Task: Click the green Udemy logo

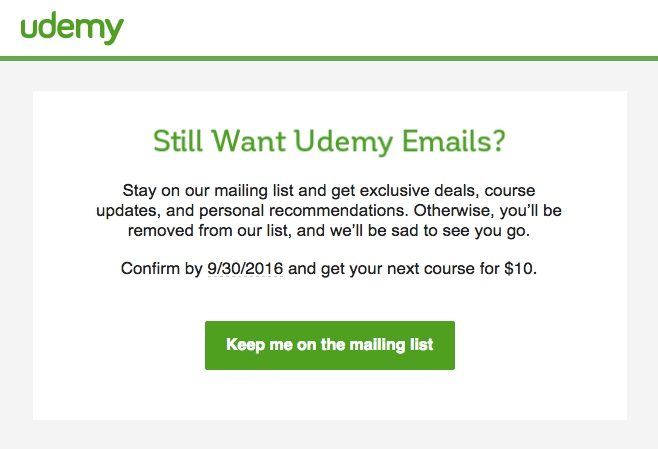Action: click(x=71, y=27)
